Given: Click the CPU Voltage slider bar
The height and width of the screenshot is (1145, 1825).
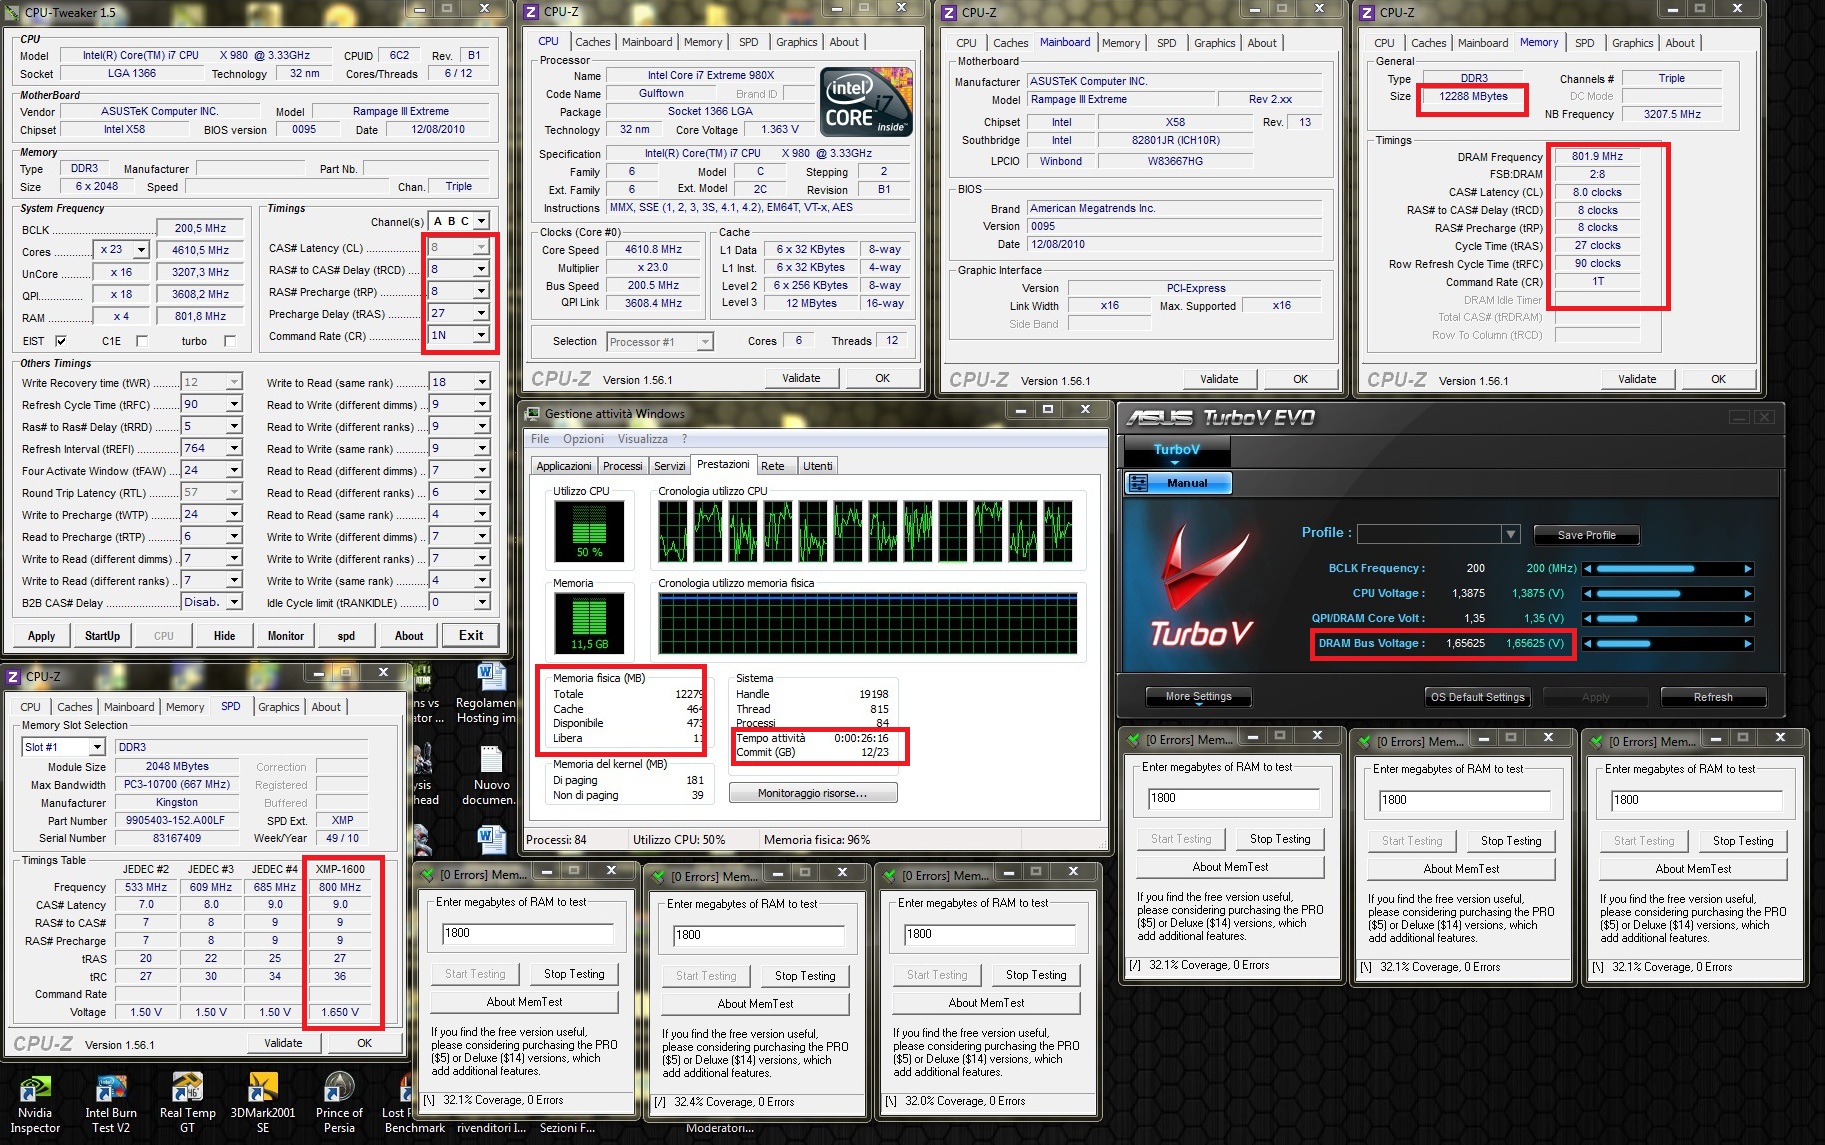Looking at the screenshot, I should tap(1668, 593).
